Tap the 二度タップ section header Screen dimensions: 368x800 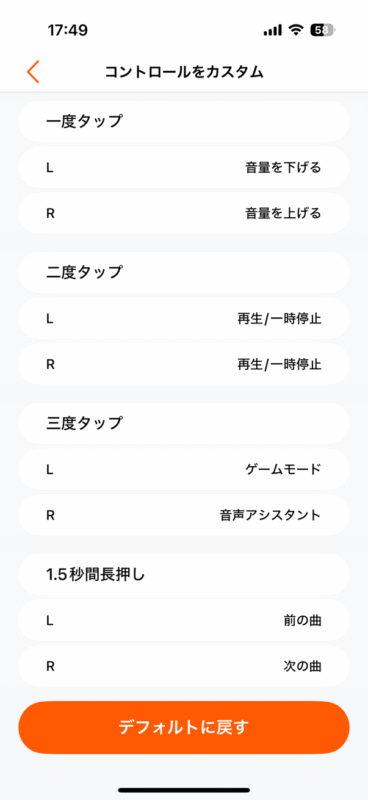point(184,272)
